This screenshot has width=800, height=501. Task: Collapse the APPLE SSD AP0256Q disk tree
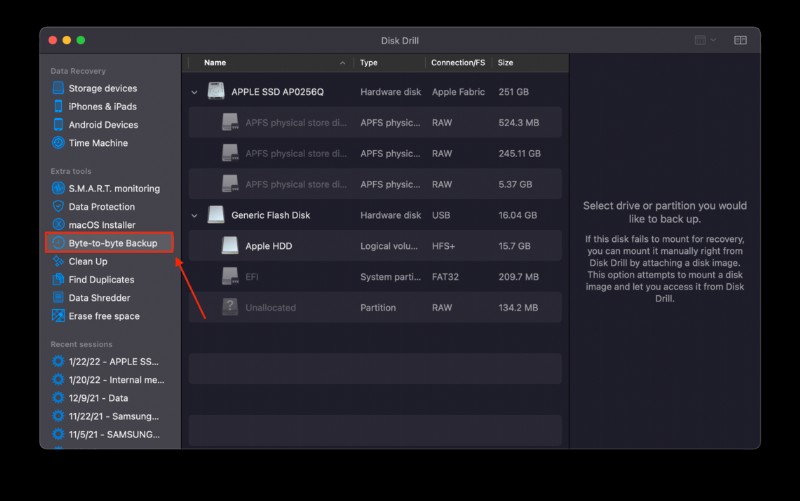point(194,92)
